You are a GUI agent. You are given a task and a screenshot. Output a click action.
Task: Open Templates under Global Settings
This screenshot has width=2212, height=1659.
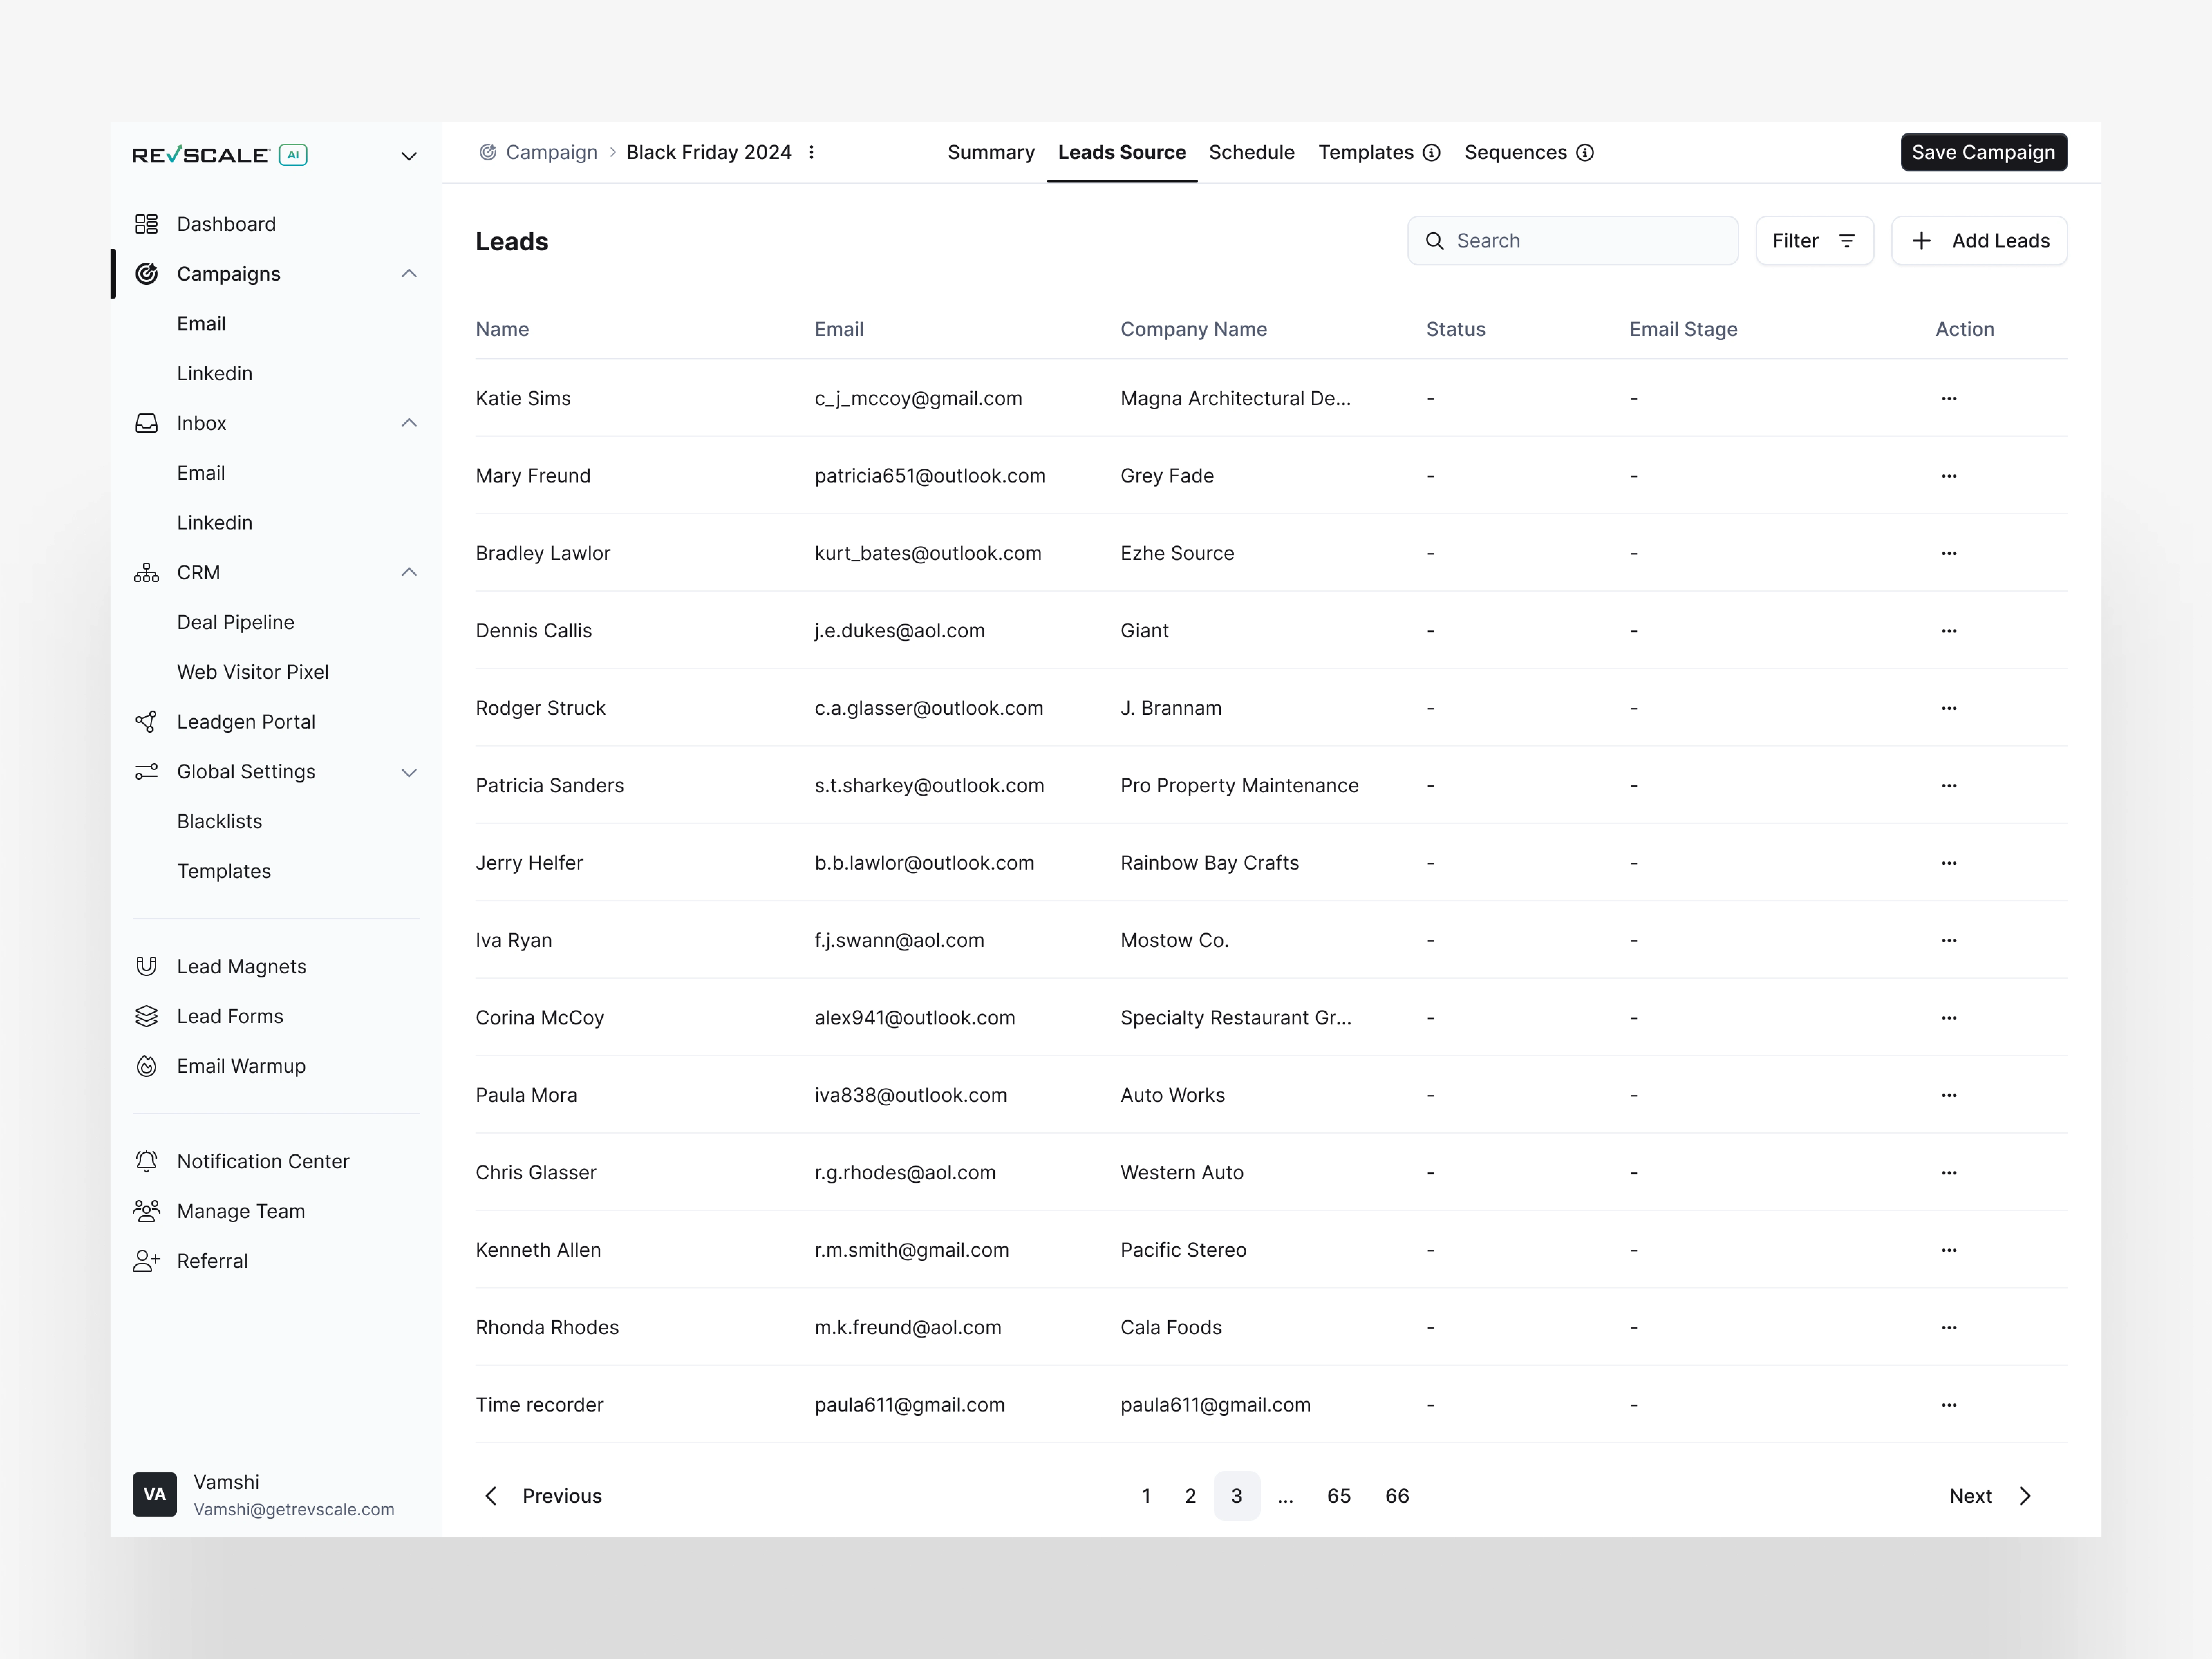click(224, 872)
